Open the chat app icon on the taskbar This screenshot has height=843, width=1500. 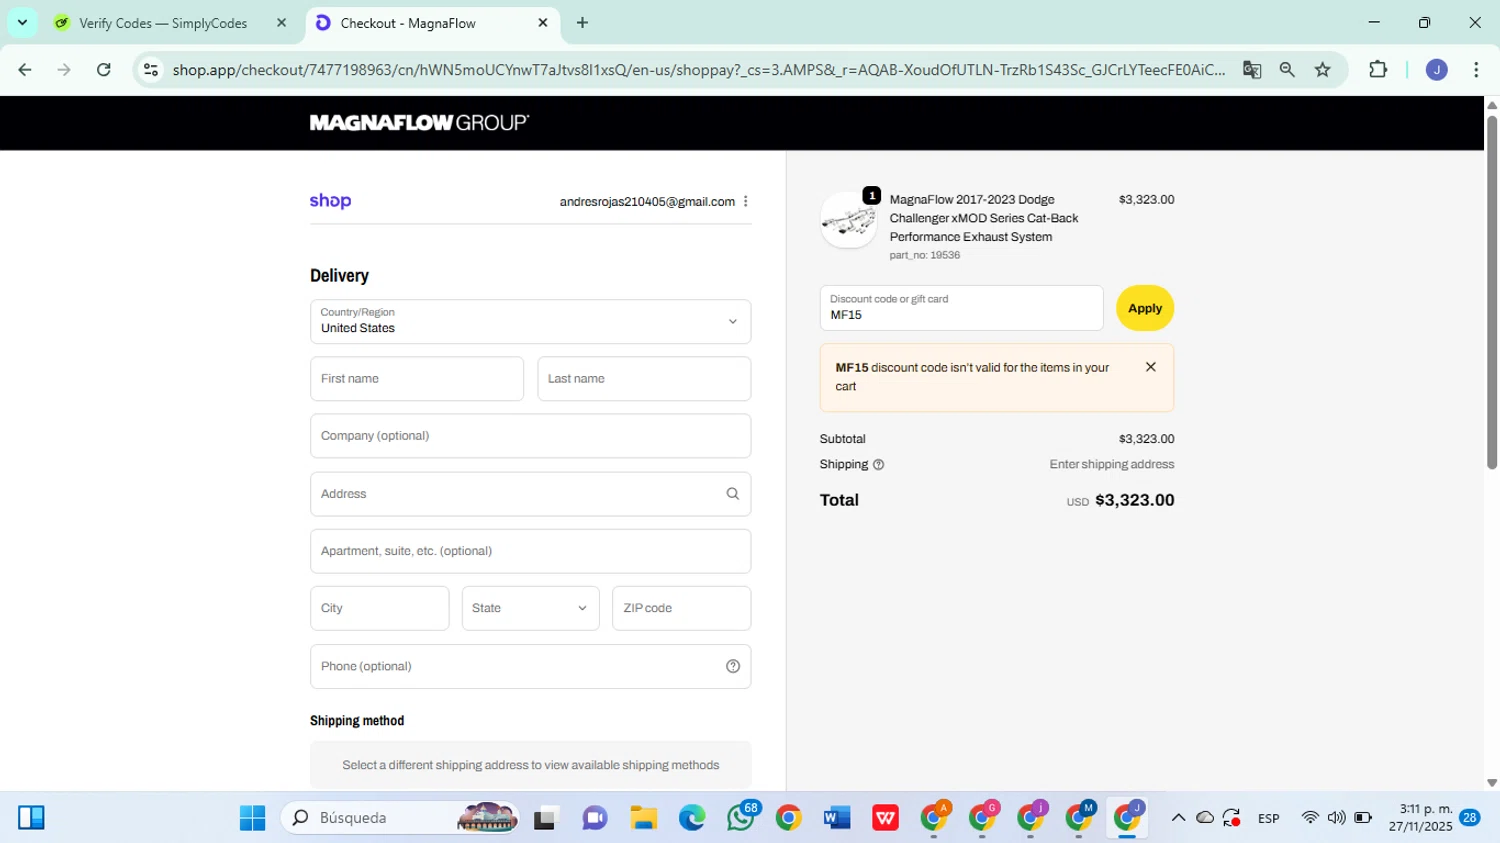(x=595, y=818)
